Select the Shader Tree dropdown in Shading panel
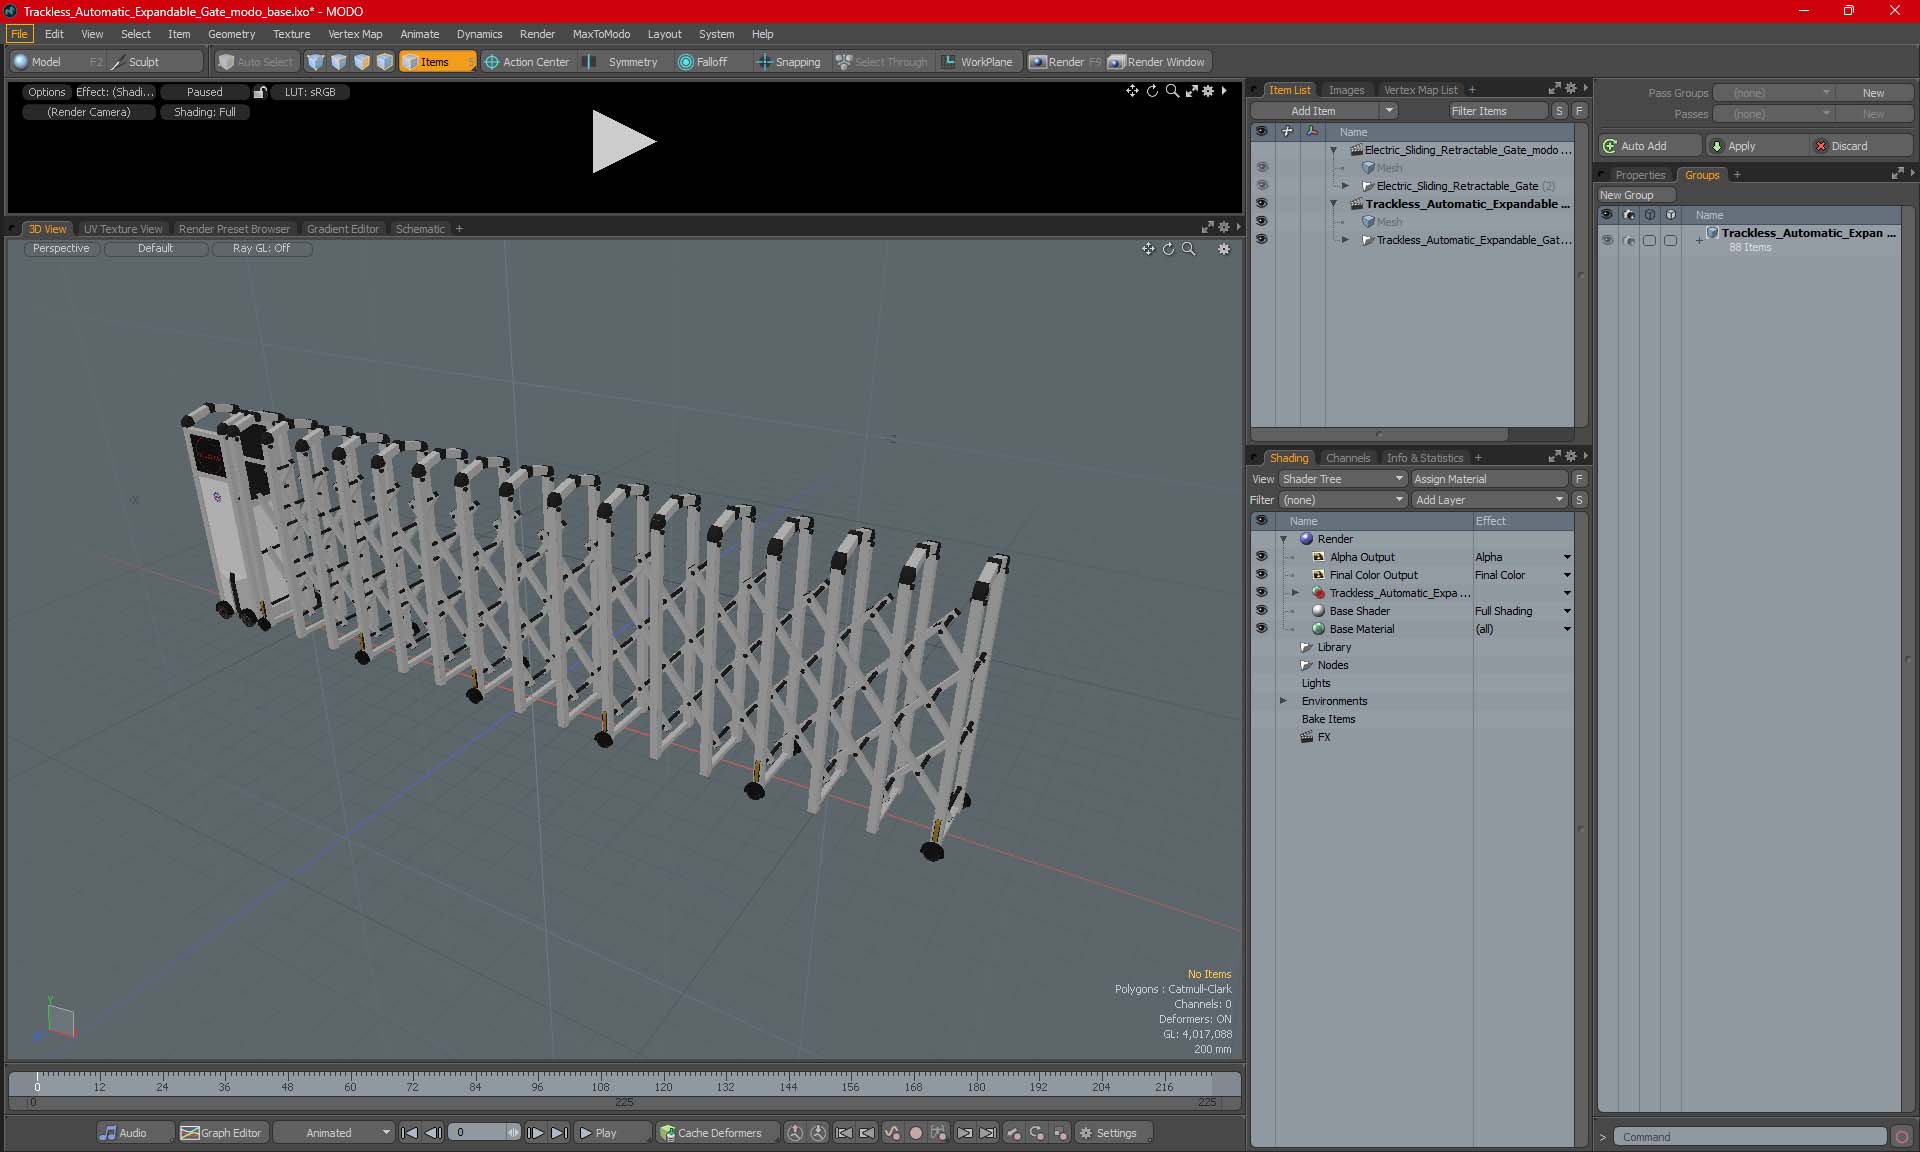1920x1152 pixels. [1341, 477]
